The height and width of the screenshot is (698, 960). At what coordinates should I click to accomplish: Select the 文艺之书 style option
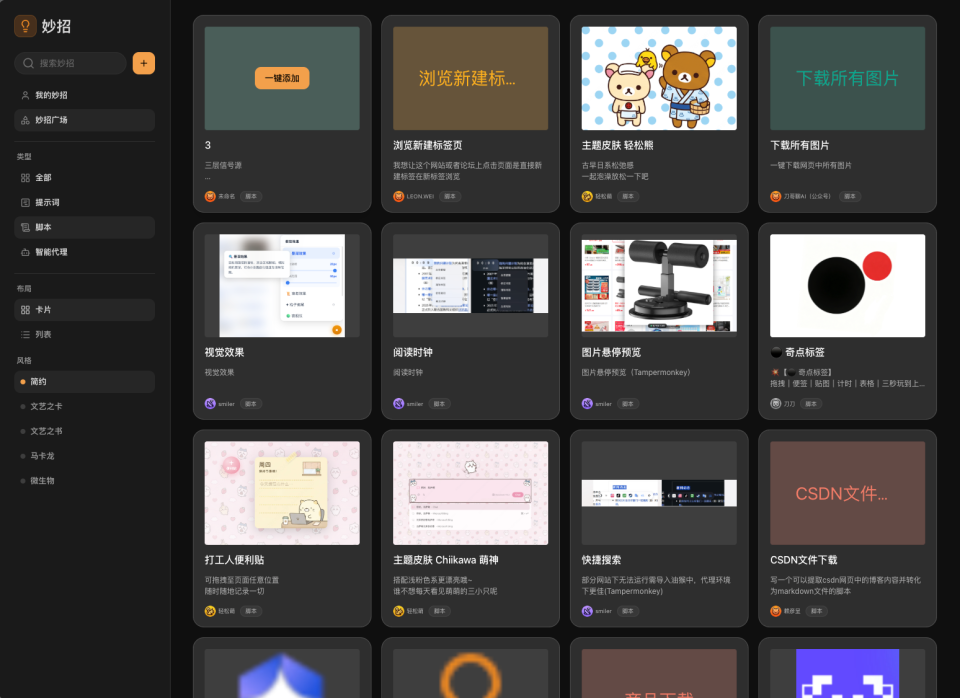click(x=84, y=431)
